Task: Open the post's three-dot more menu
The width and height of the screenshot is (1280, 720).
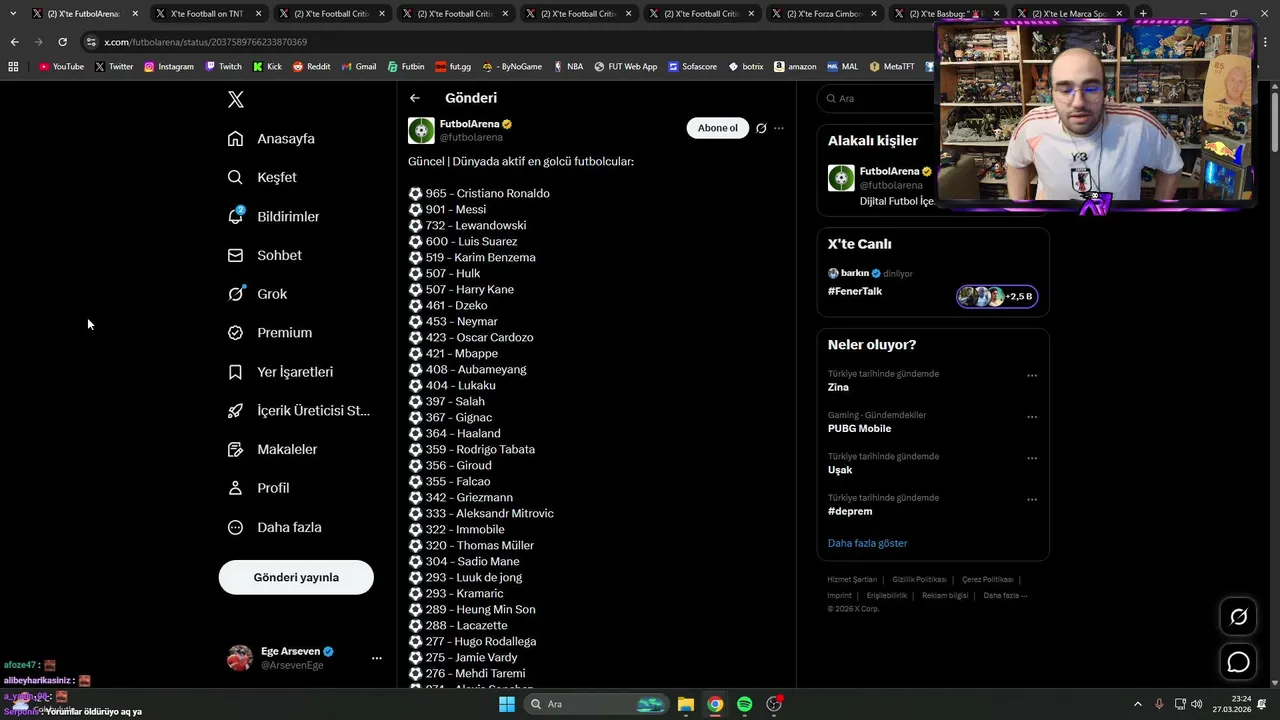Action: tap(779, 128)
